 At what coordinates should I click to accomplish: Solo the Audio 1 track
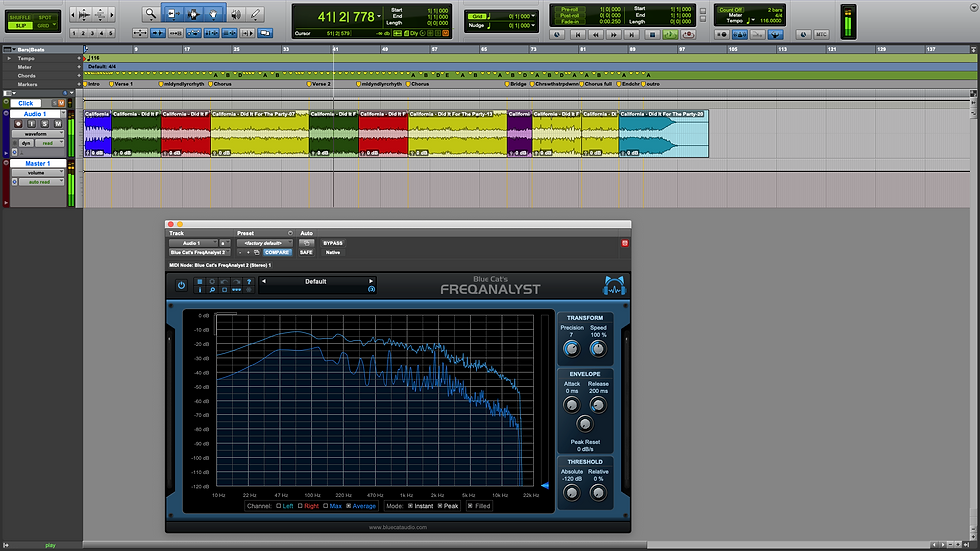click(x=44, y=124)
